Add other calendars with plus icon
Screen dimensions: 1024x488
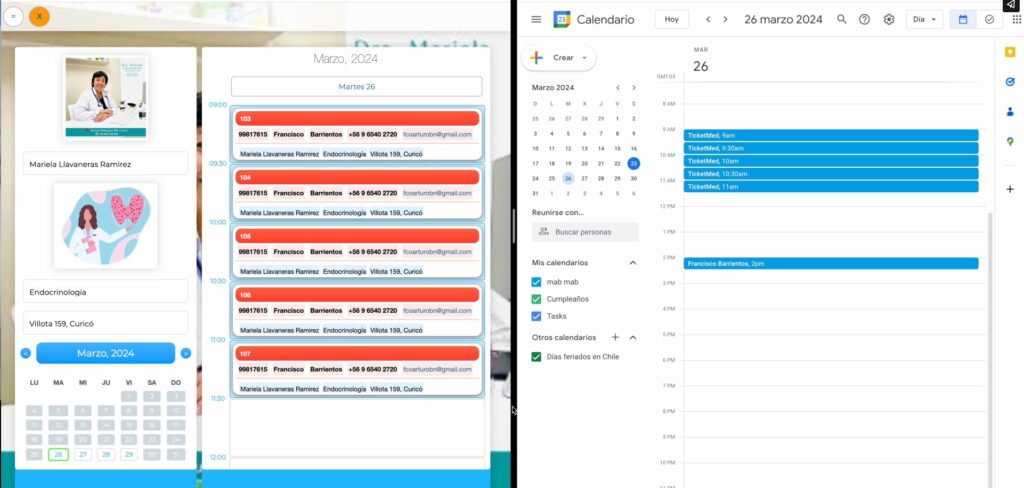pos(615,338)
